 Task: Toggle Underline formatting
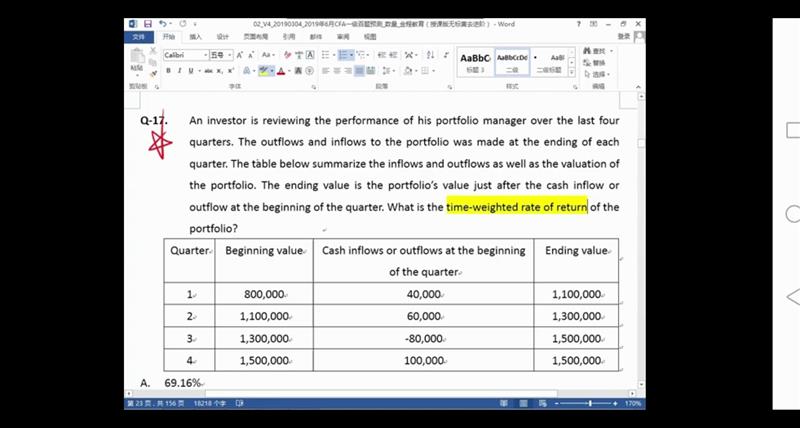coord(191,71)
